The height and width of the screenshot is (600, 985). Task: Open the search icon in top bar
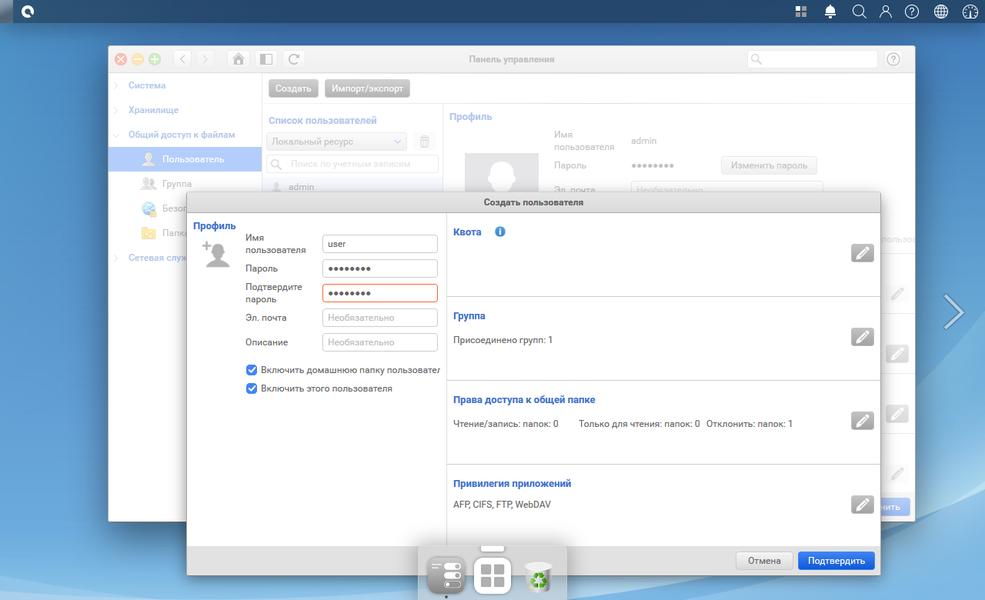click(859, 11)
